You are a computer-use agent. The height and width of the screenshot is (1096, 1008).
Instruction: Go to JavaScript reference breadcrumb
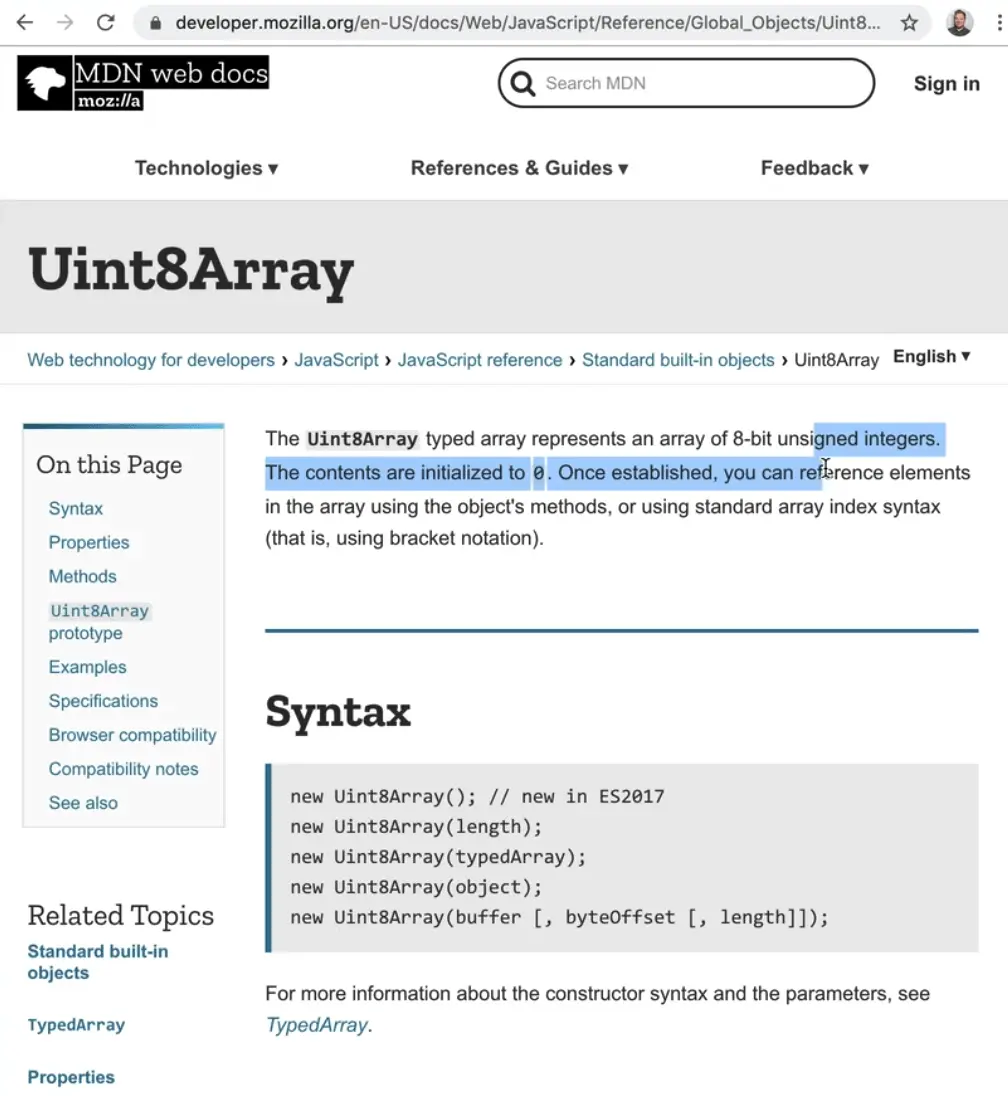[x=480, y=360]
